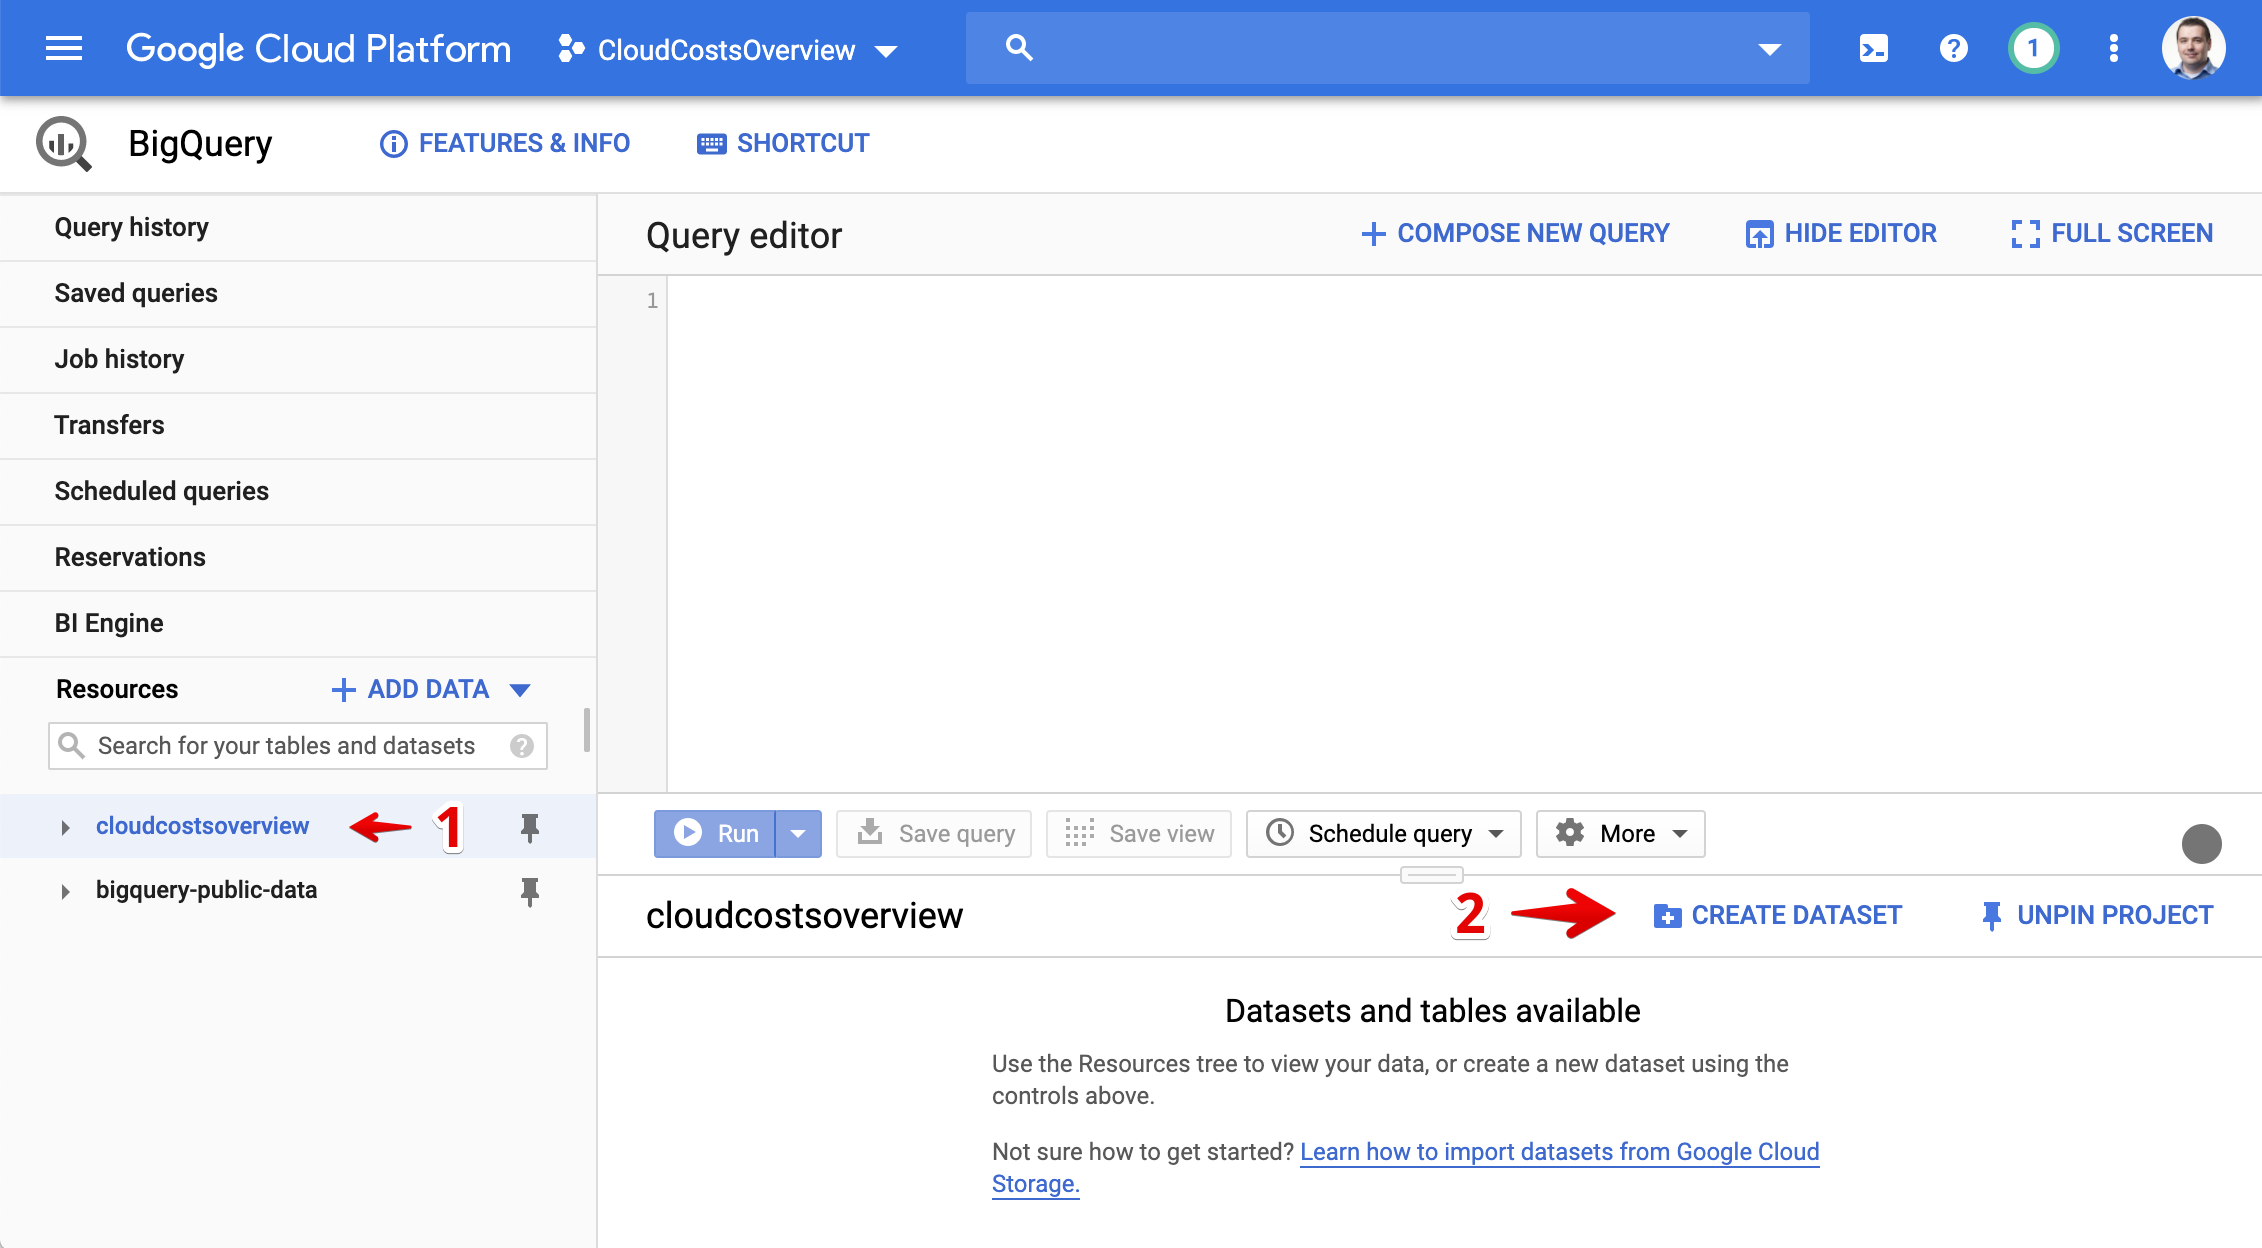
Task: Open the help question mark icon
Action: 1953,48
